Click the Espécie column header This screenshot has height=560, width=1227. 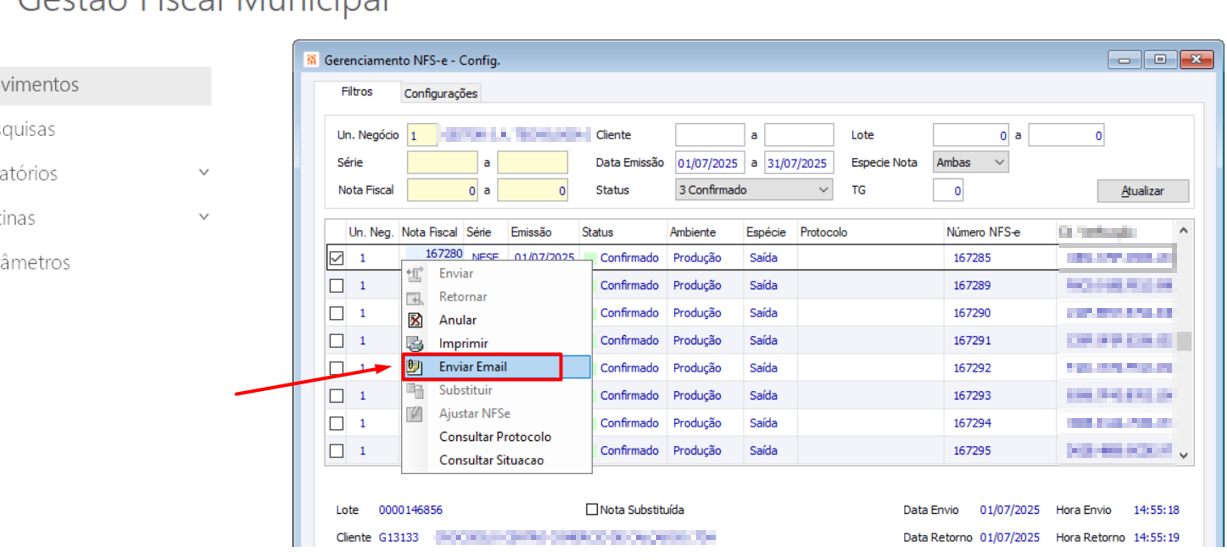click(769, 232)
